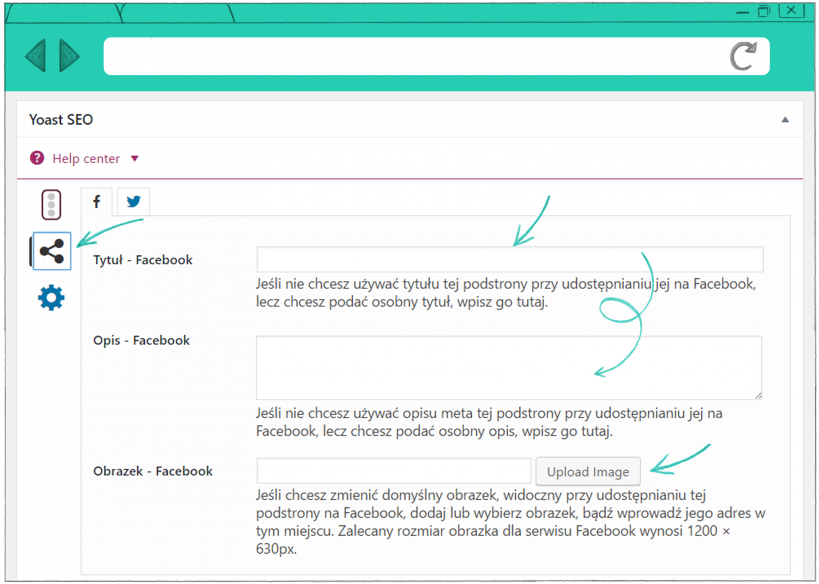Expand the Help center dropdown arrow

coord(135,158)
